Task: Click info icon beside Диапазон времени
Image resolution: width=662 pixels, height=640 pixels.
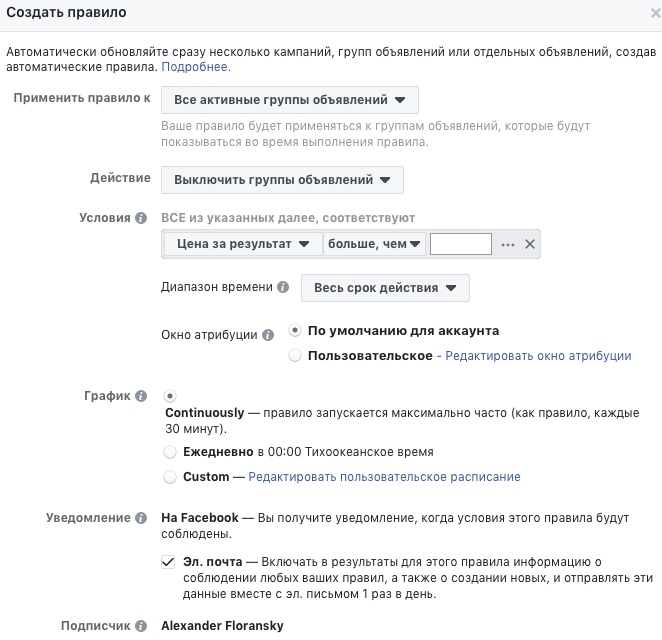Action: pyautogui.click(x=283, y=287)
